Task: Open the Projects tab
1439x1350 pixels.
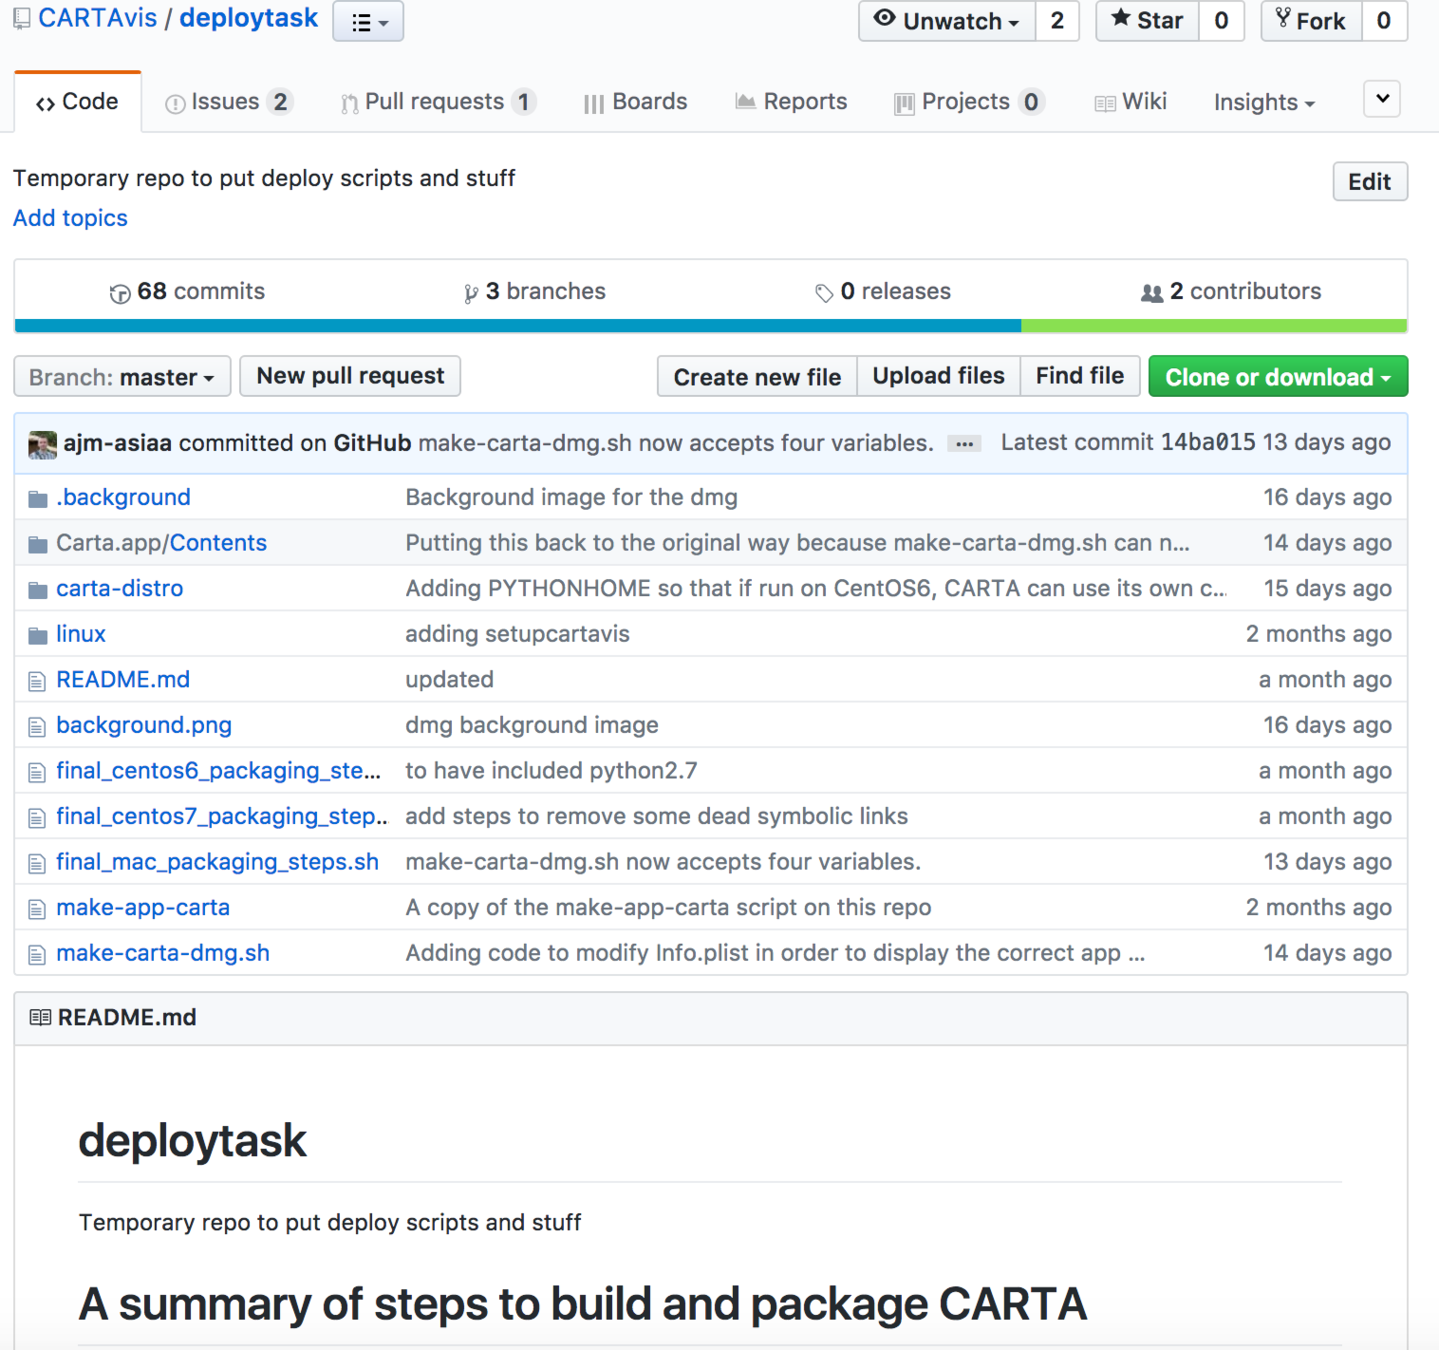Action: [x=968, y=102]
